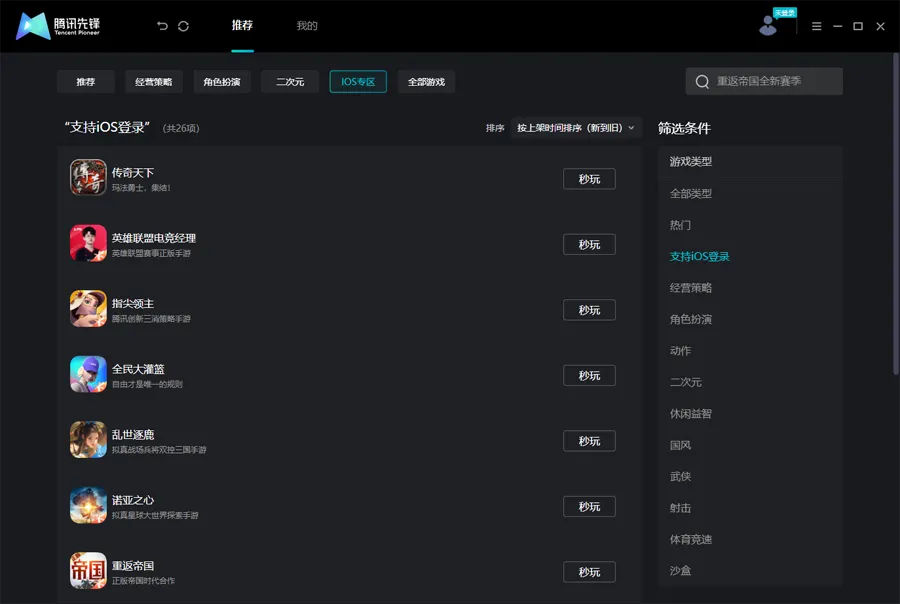Click 秒玩 button for 诺亚之心
The height and width of the screenshot is (604, 900).
pyautogui.click(x=589, y=506)
